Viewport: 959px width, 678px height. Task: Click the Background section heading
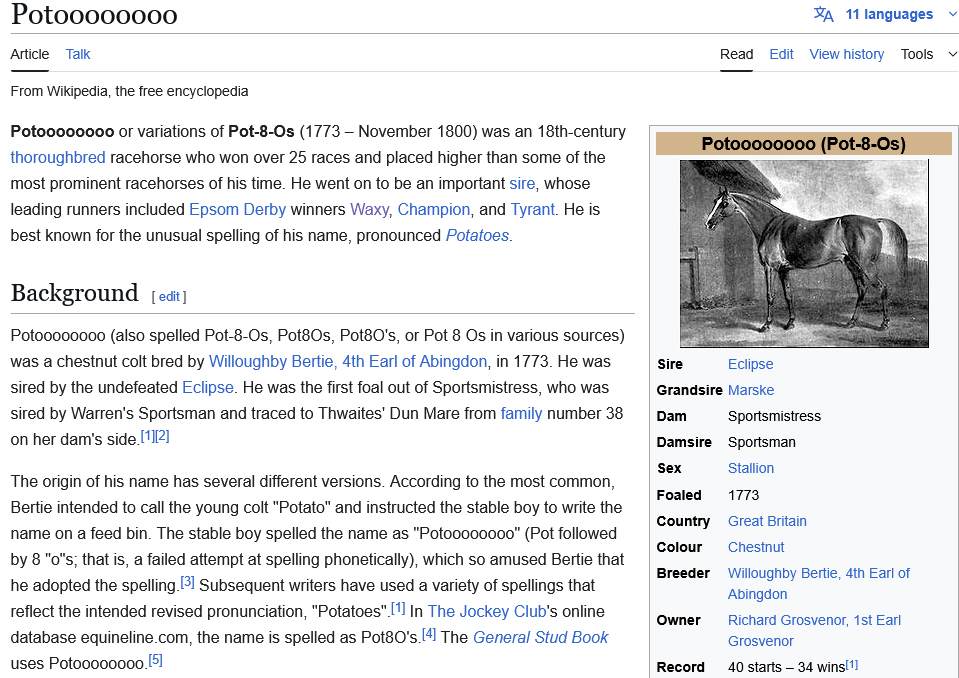coord(75,293)
